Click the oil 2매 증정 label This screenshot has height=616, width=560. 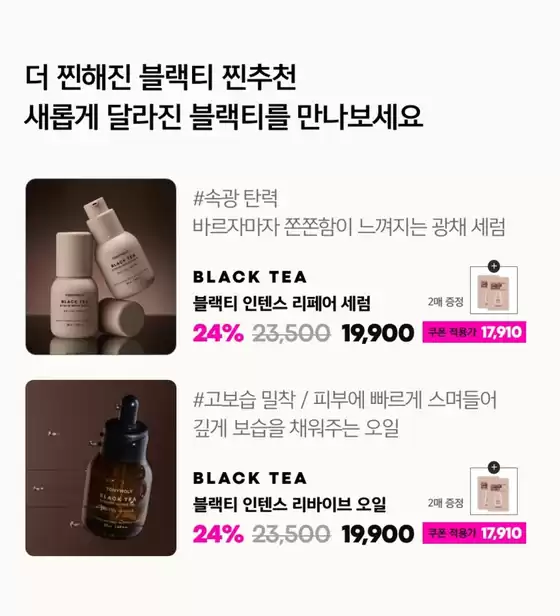click(x=446, y=503)
